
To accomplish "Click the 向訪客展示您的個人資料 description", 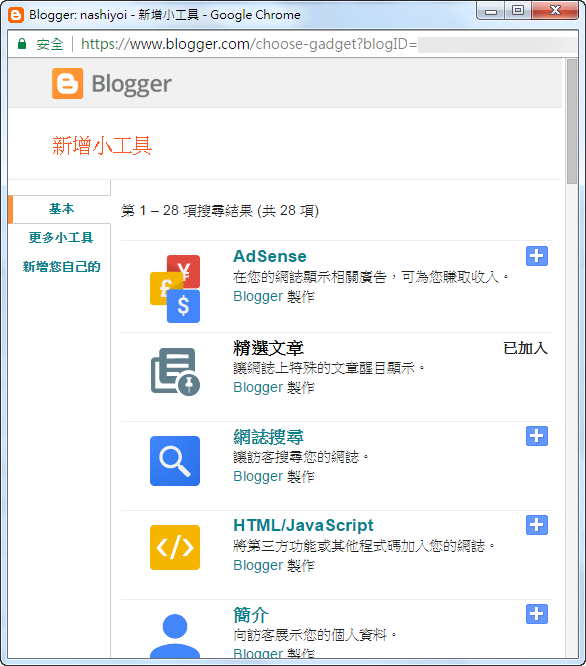I will point(315,635).
